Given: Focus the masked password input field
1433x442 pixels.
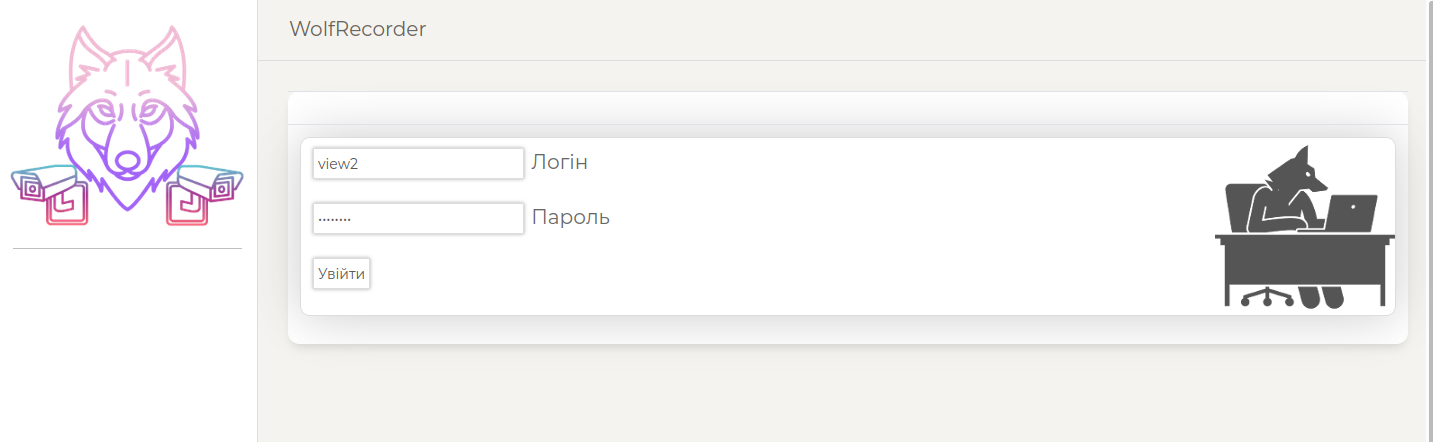Looking at the screenshot, I should pos(418,218).
